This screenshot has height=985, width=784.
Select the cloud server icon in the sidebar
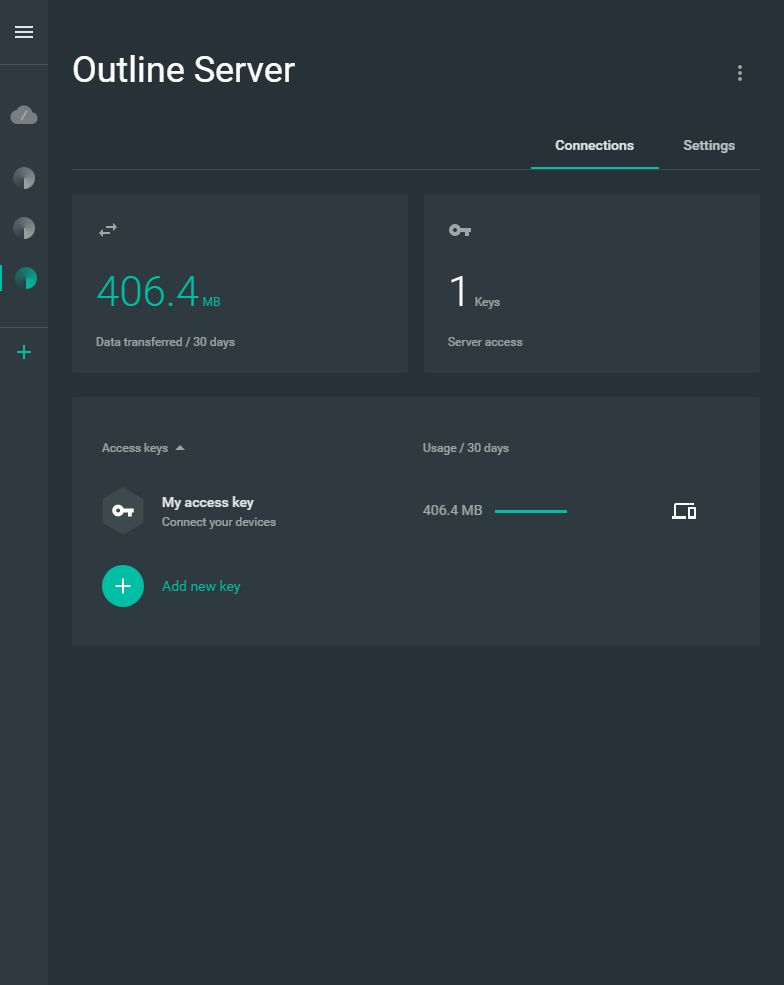tap(24, 115)
